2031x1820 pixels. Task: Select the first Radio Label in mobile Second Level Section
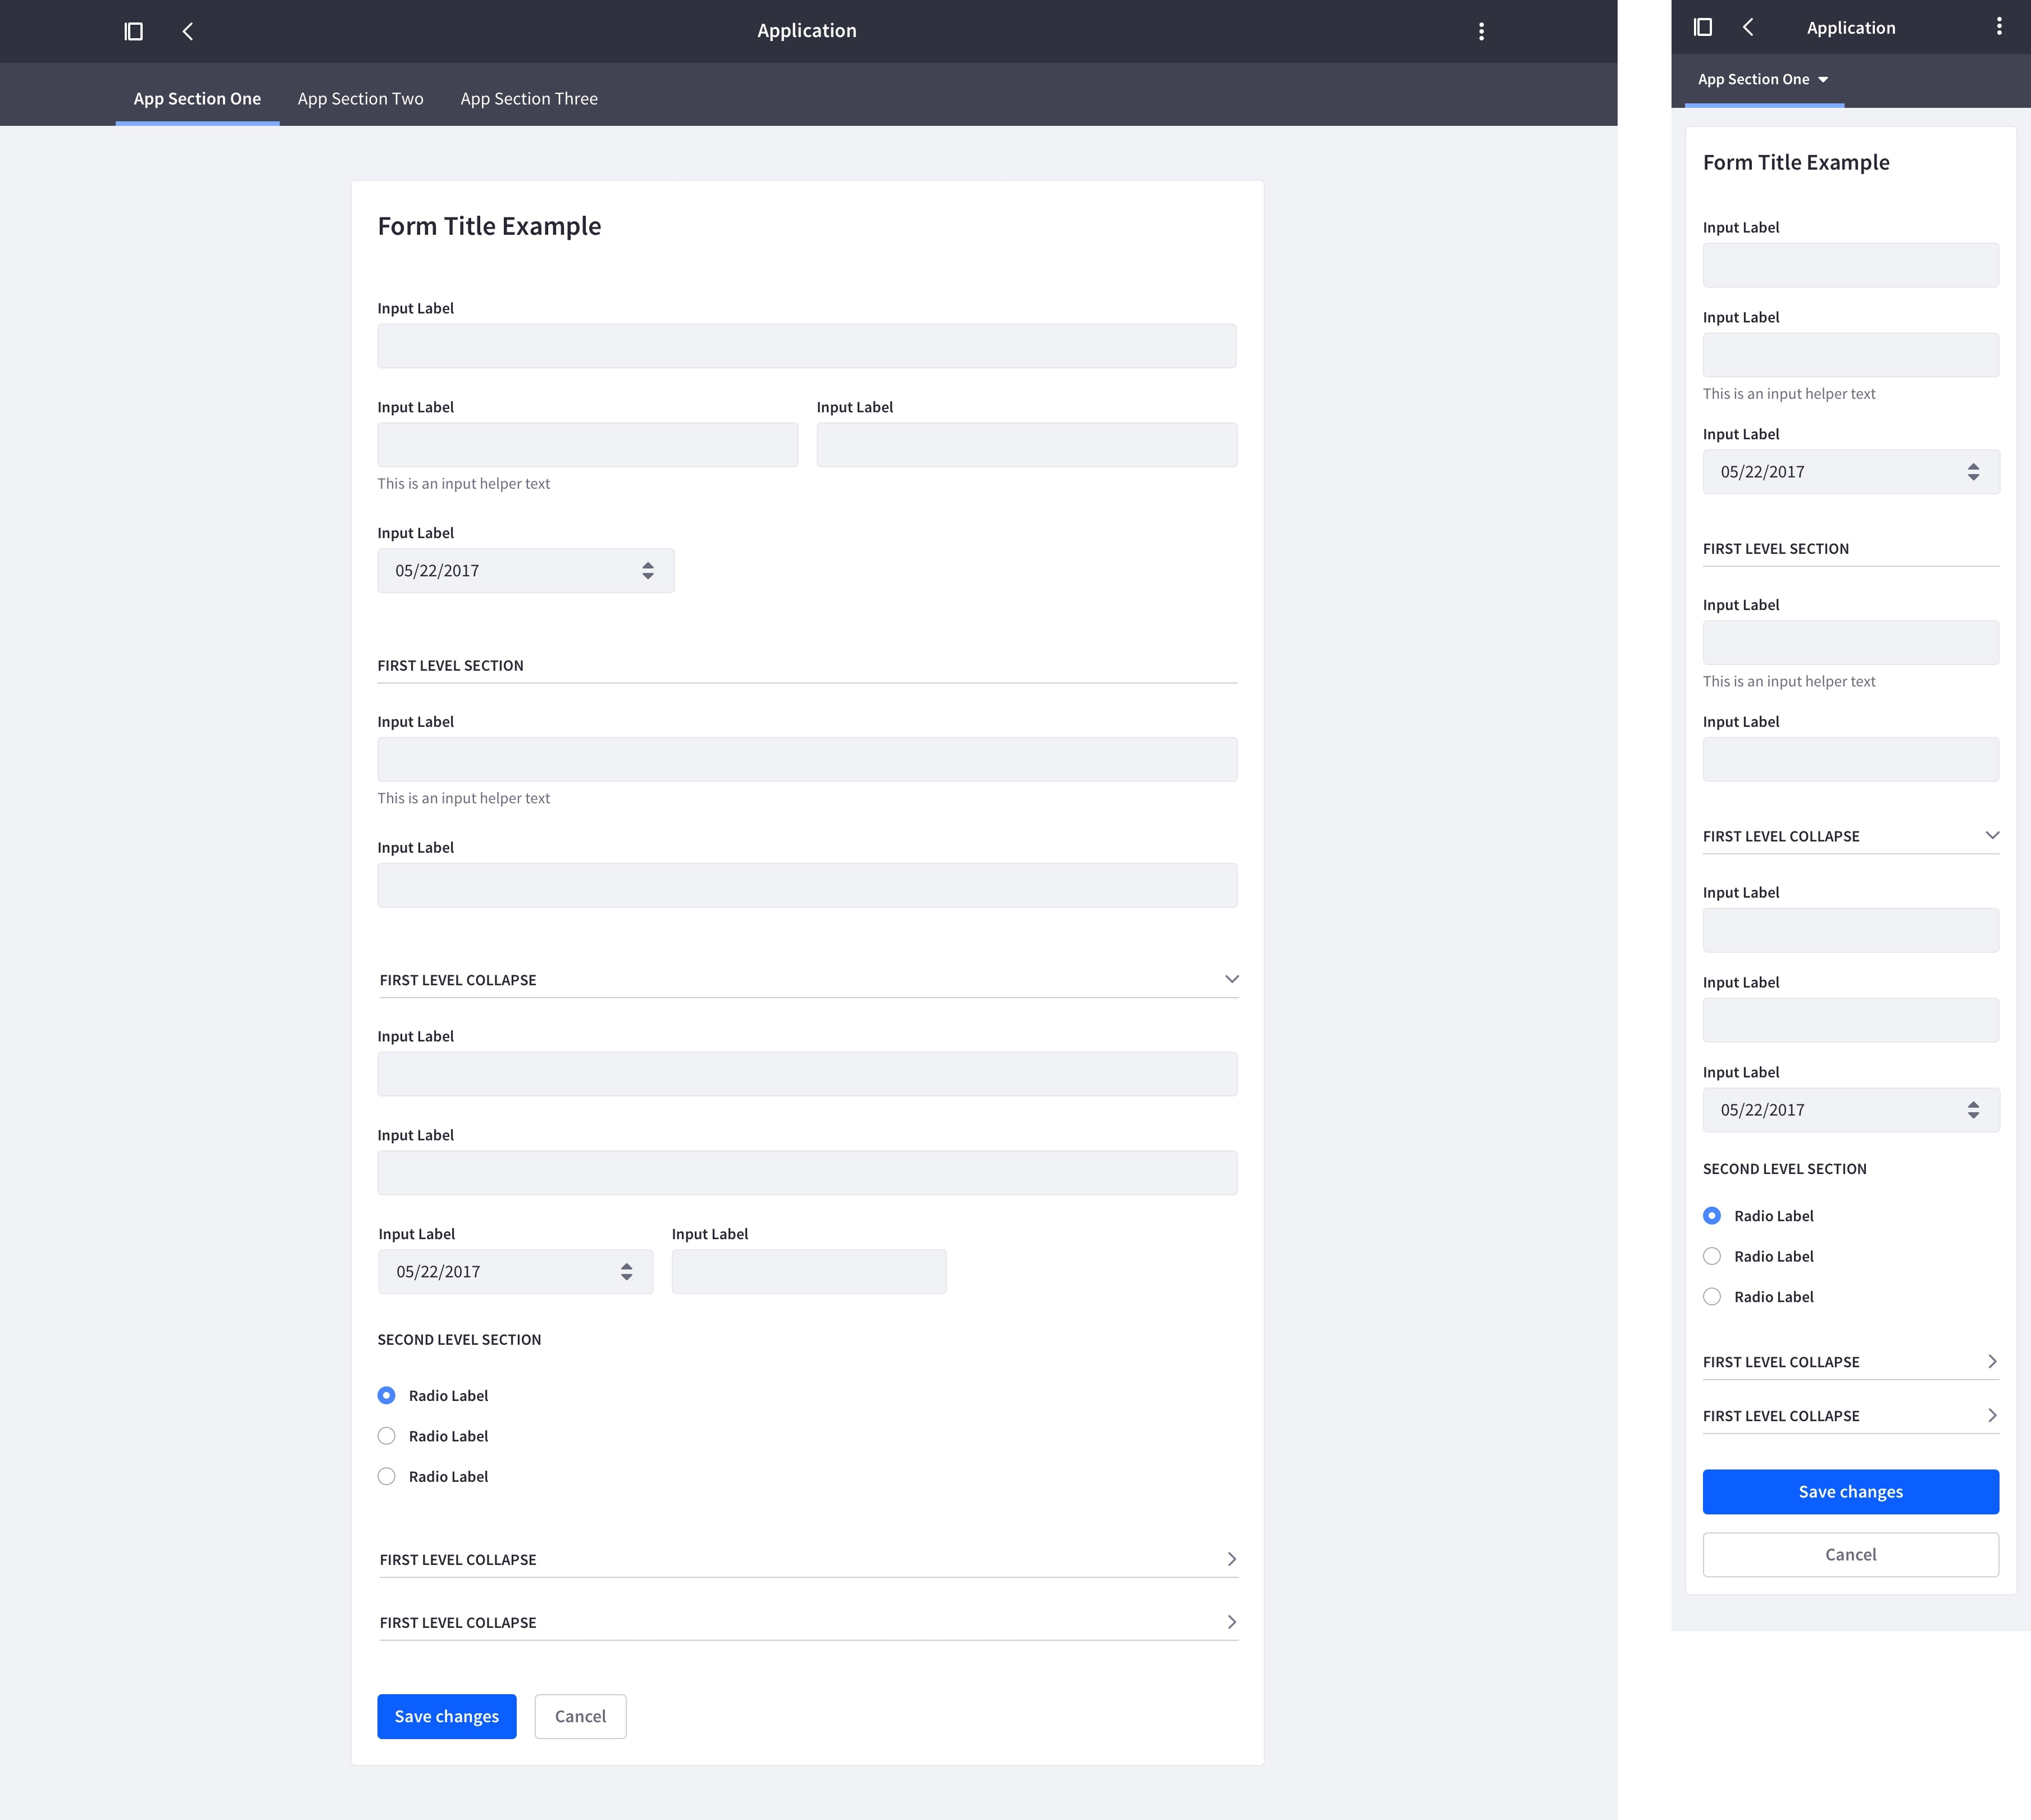(1712, 1215)
